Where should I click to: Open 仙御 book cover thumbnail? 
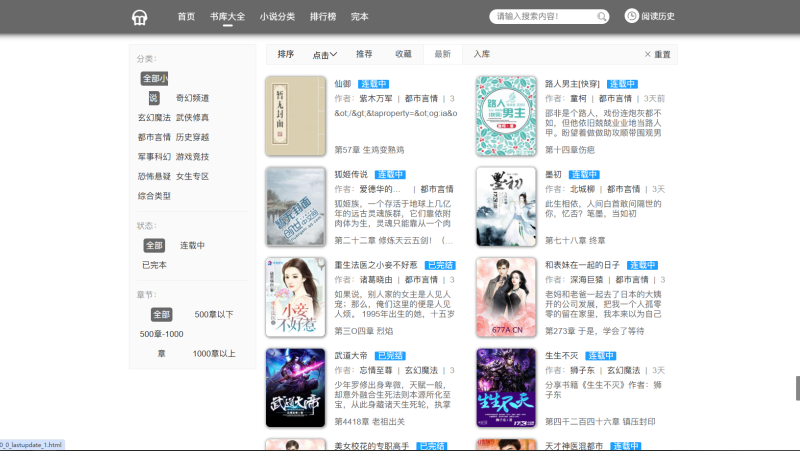click(x=295, y=116)
